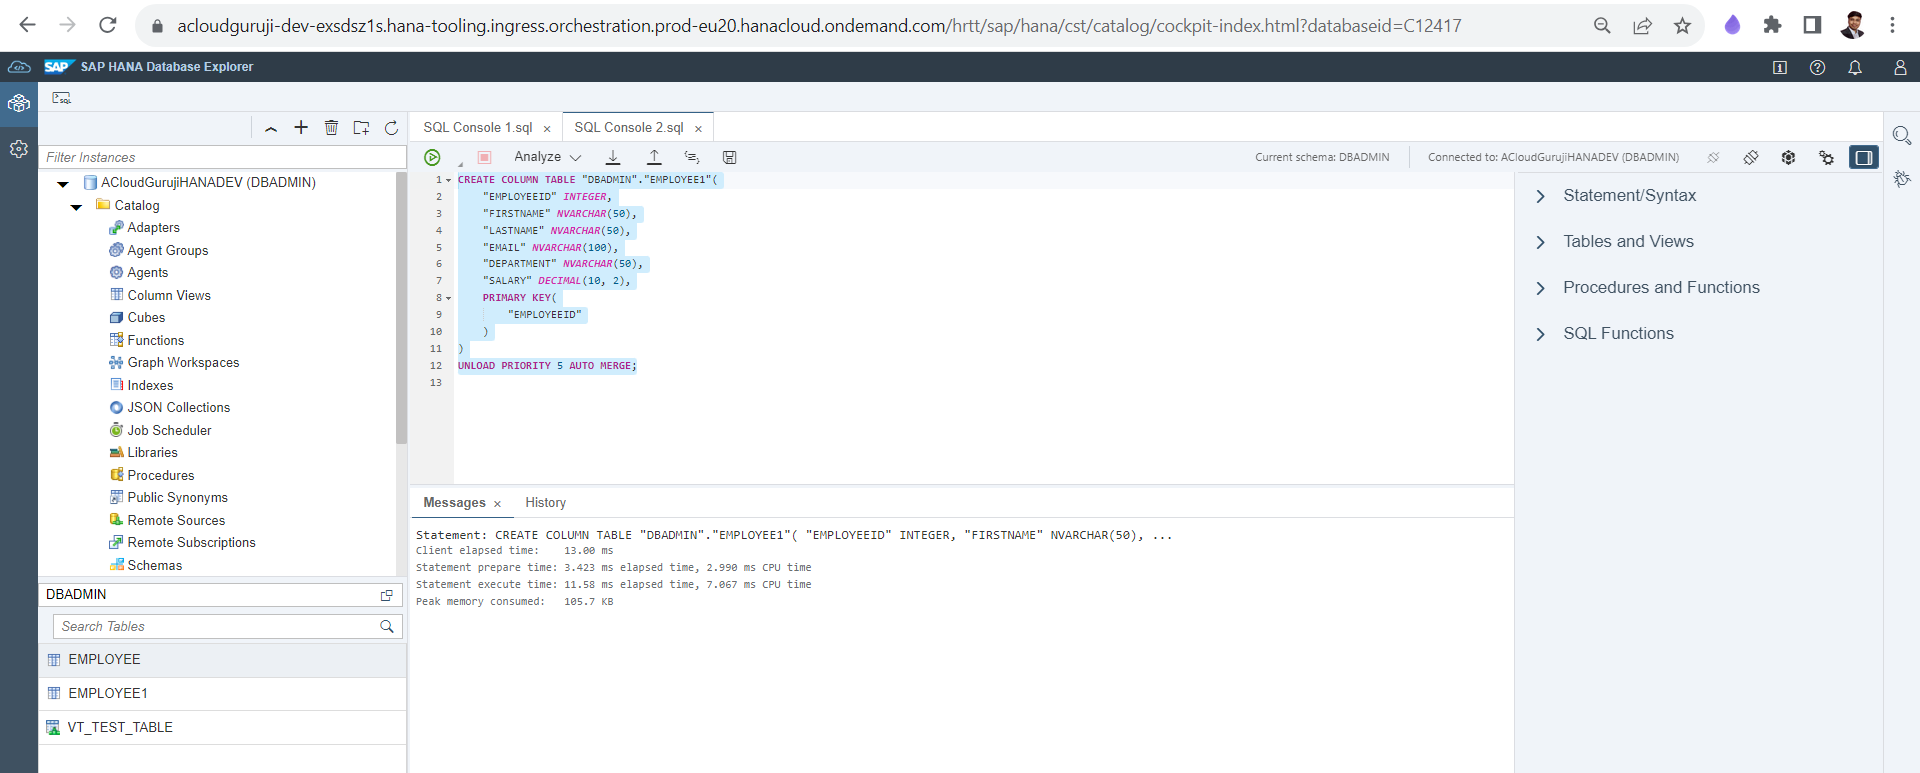Refresh the database instances list
Image resolution: width=1920 pixels, height=773 pixels.
[x=391, y=128]
